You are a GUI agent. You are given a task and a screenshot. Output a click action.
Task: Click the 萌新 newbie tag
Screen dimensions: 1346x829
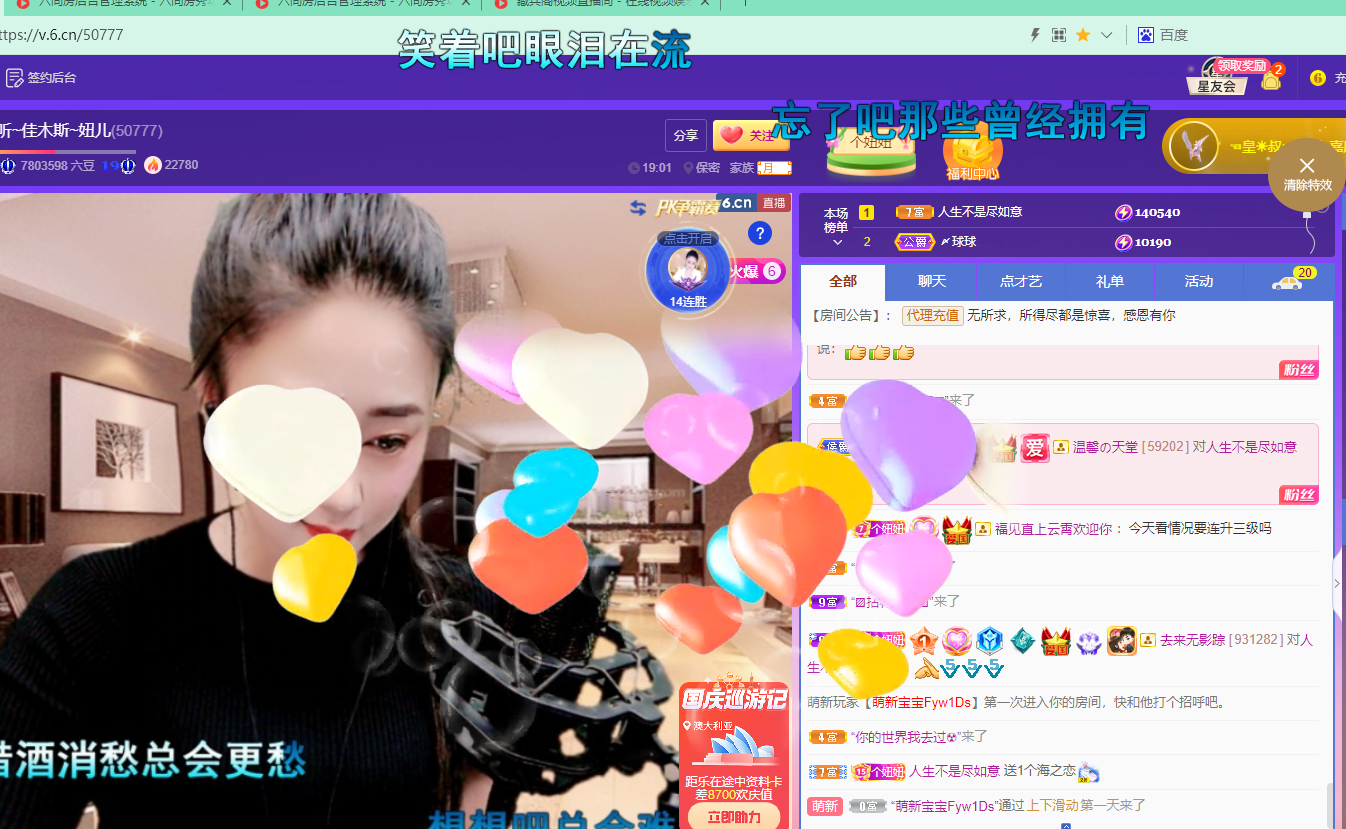pyautogui.click(x=825, y=806)
